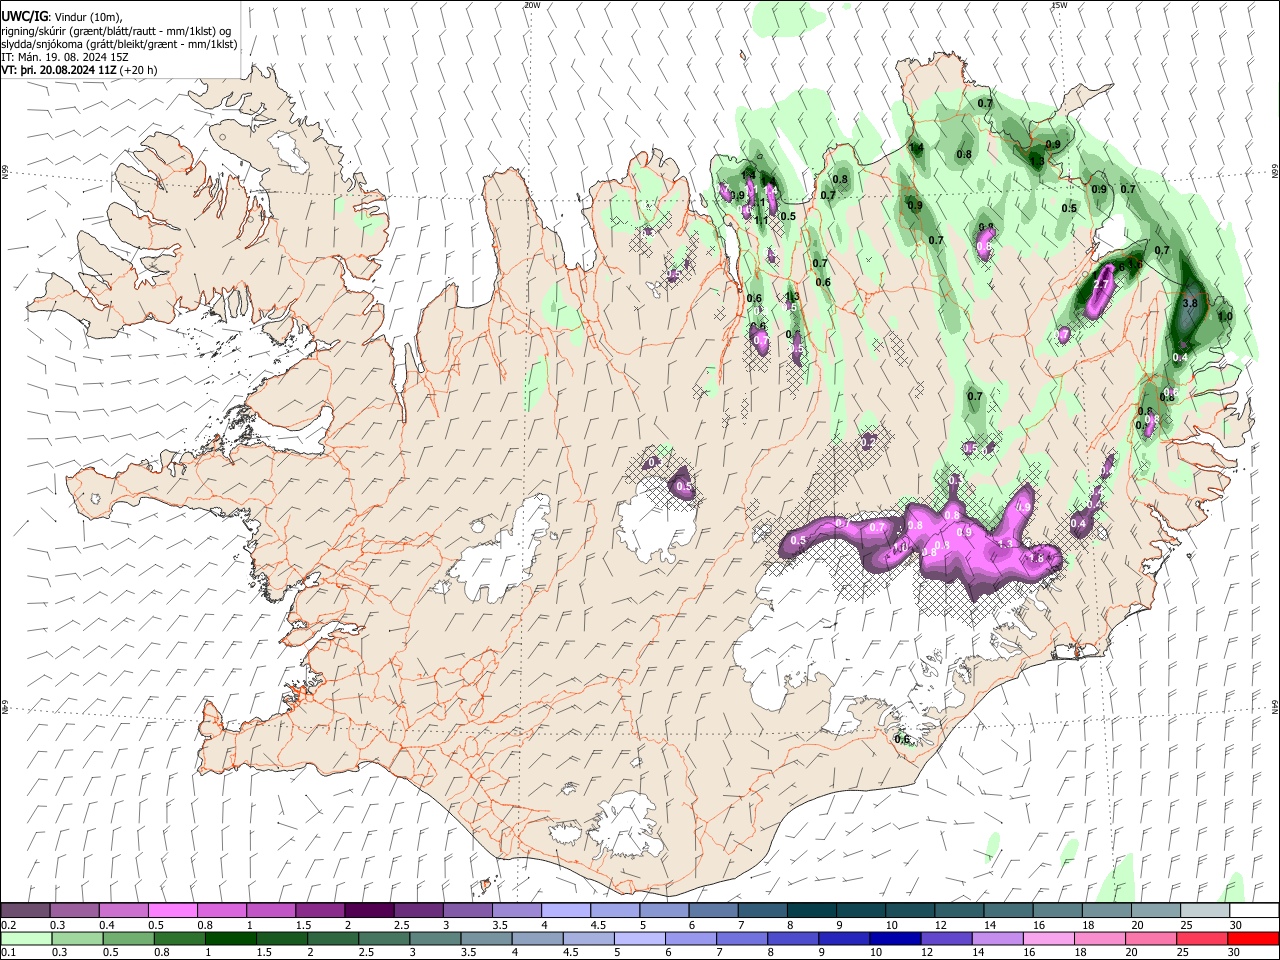1280x960 pixels.
Task: Pick the blue swatch between 8 and 9, green row
Action: [x=792, y=938]
